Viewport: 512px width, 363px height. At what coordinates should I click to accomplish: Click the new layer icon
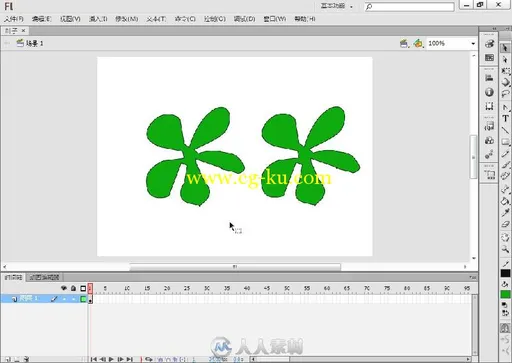click(7, 359)
